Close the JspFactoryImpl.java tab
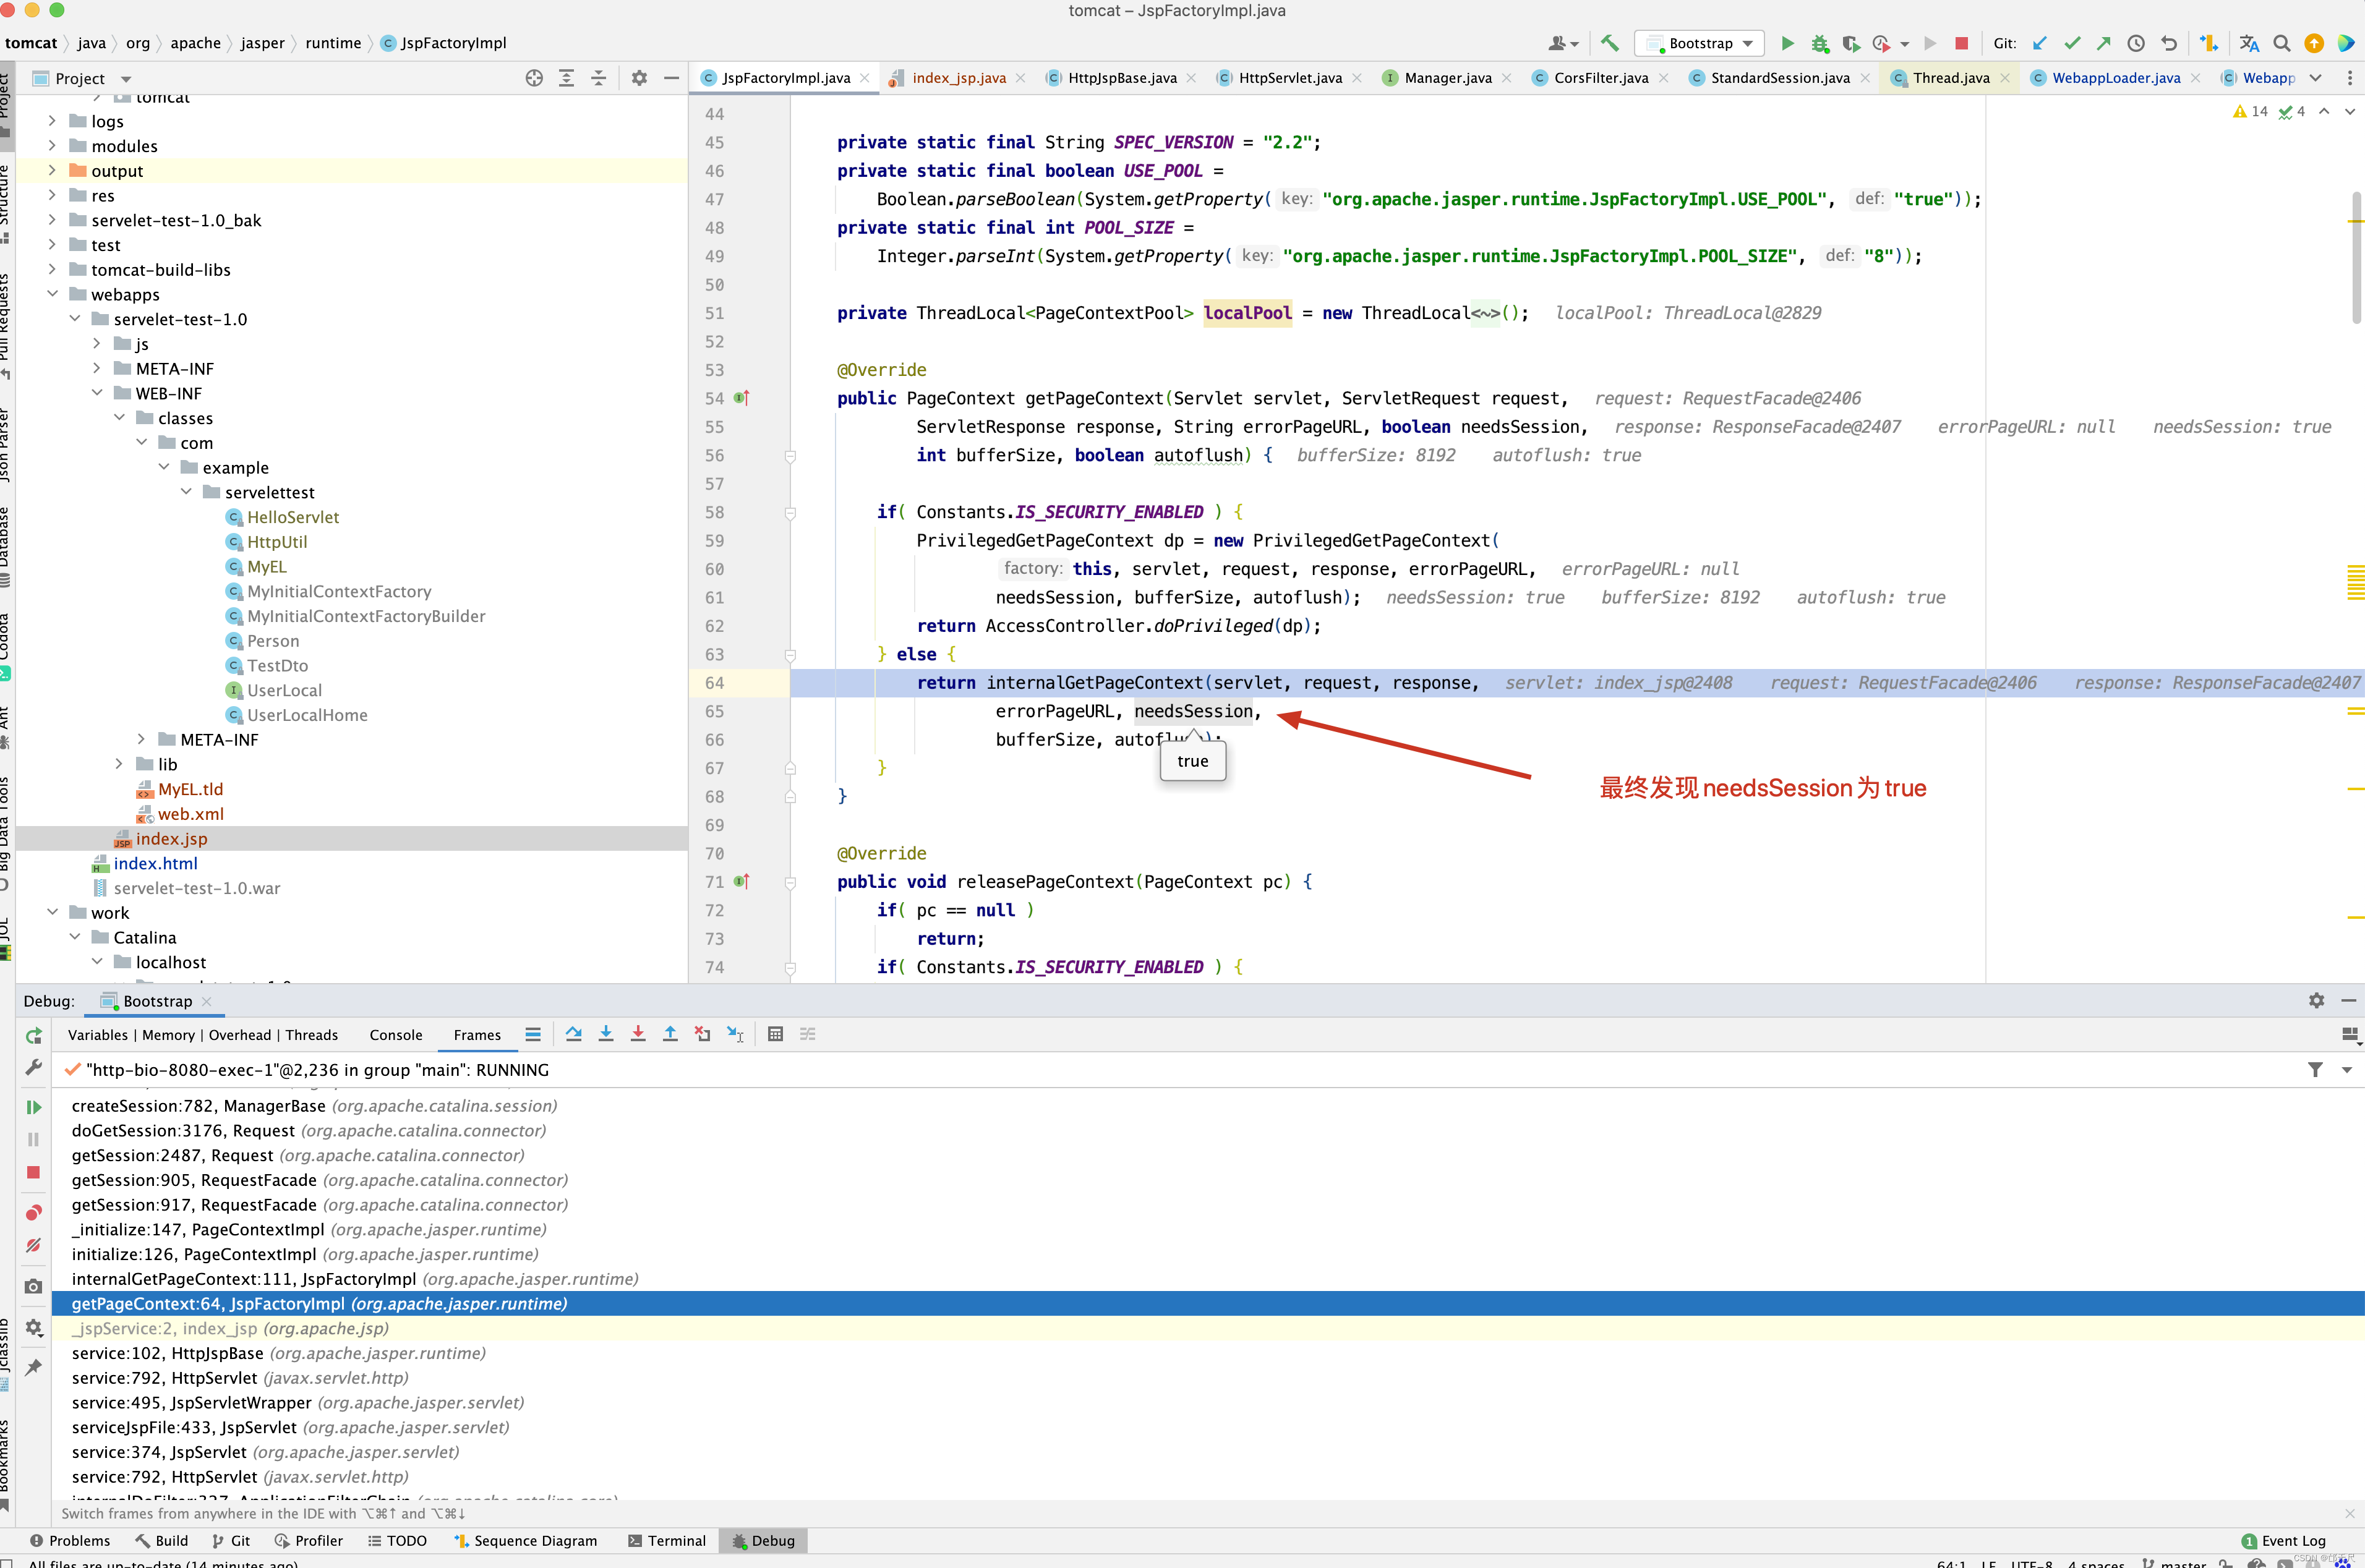This screenshot has height=1568, width=2365. 865,78
